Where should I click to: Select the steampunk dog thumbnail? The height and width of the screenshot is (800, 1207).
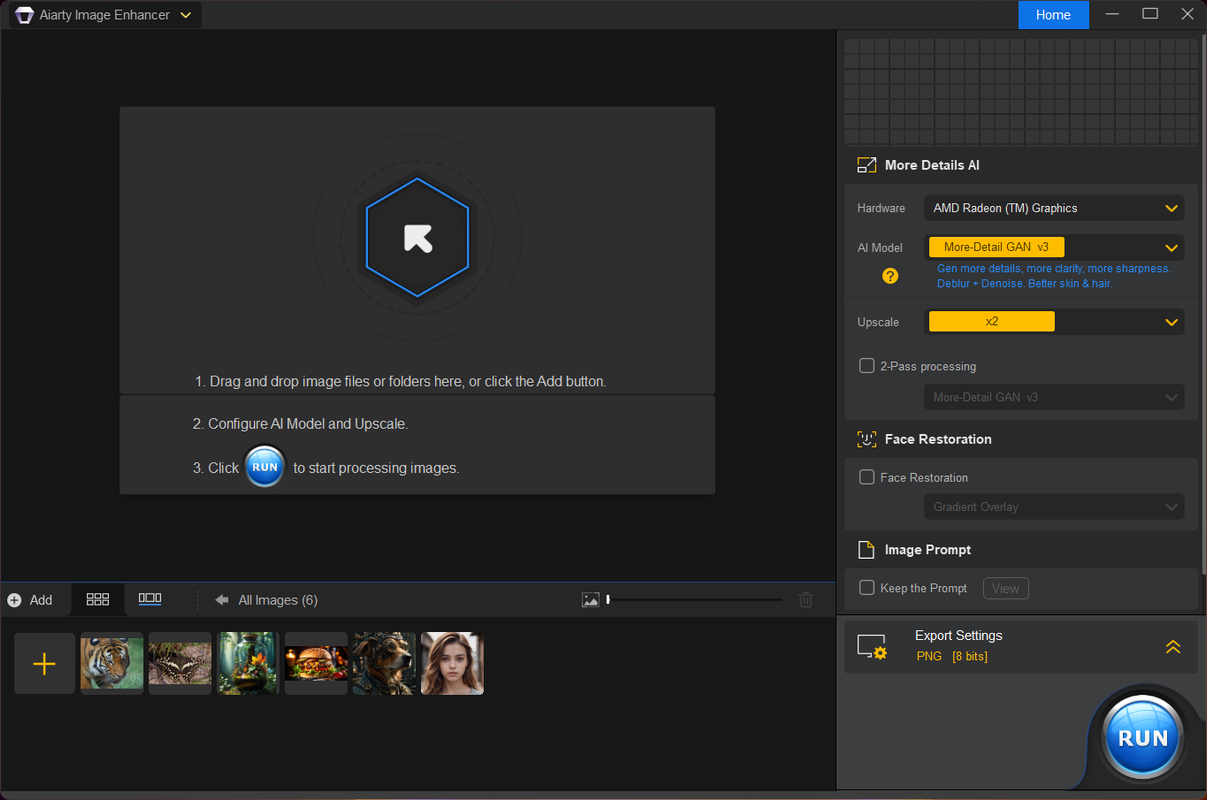click(x=384, y=663)
